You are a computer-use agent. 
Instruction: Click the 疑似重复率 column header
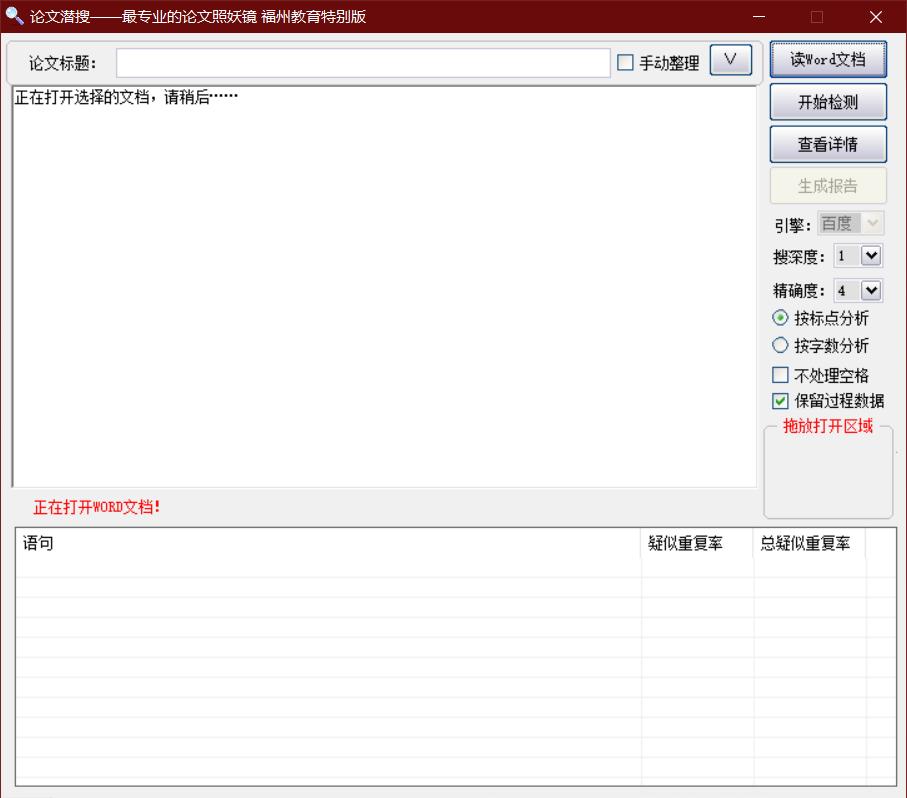pos(697,543)
